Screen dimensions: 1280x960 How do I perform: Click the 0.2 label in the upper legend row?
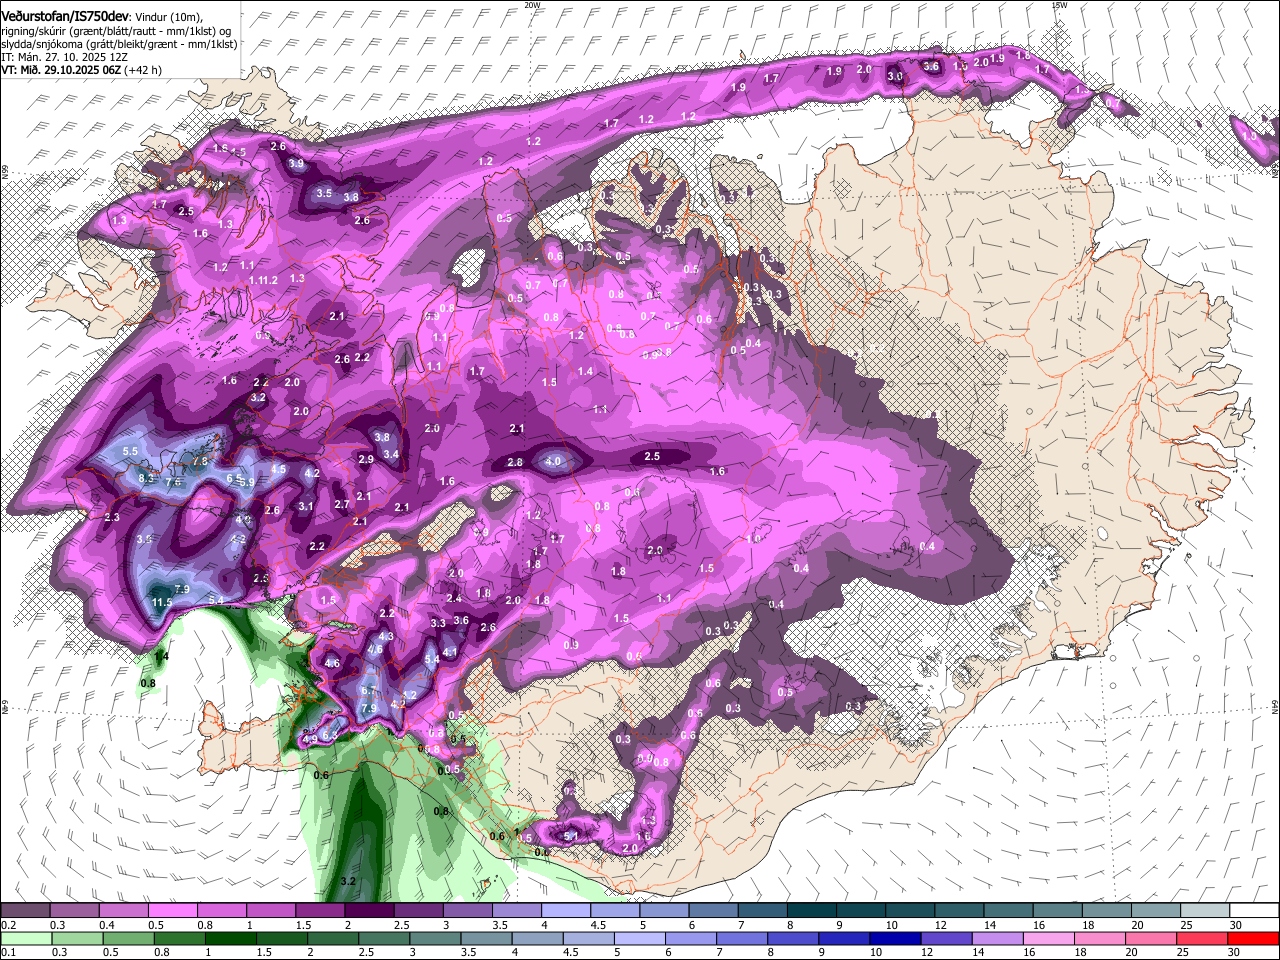(9, 925)
